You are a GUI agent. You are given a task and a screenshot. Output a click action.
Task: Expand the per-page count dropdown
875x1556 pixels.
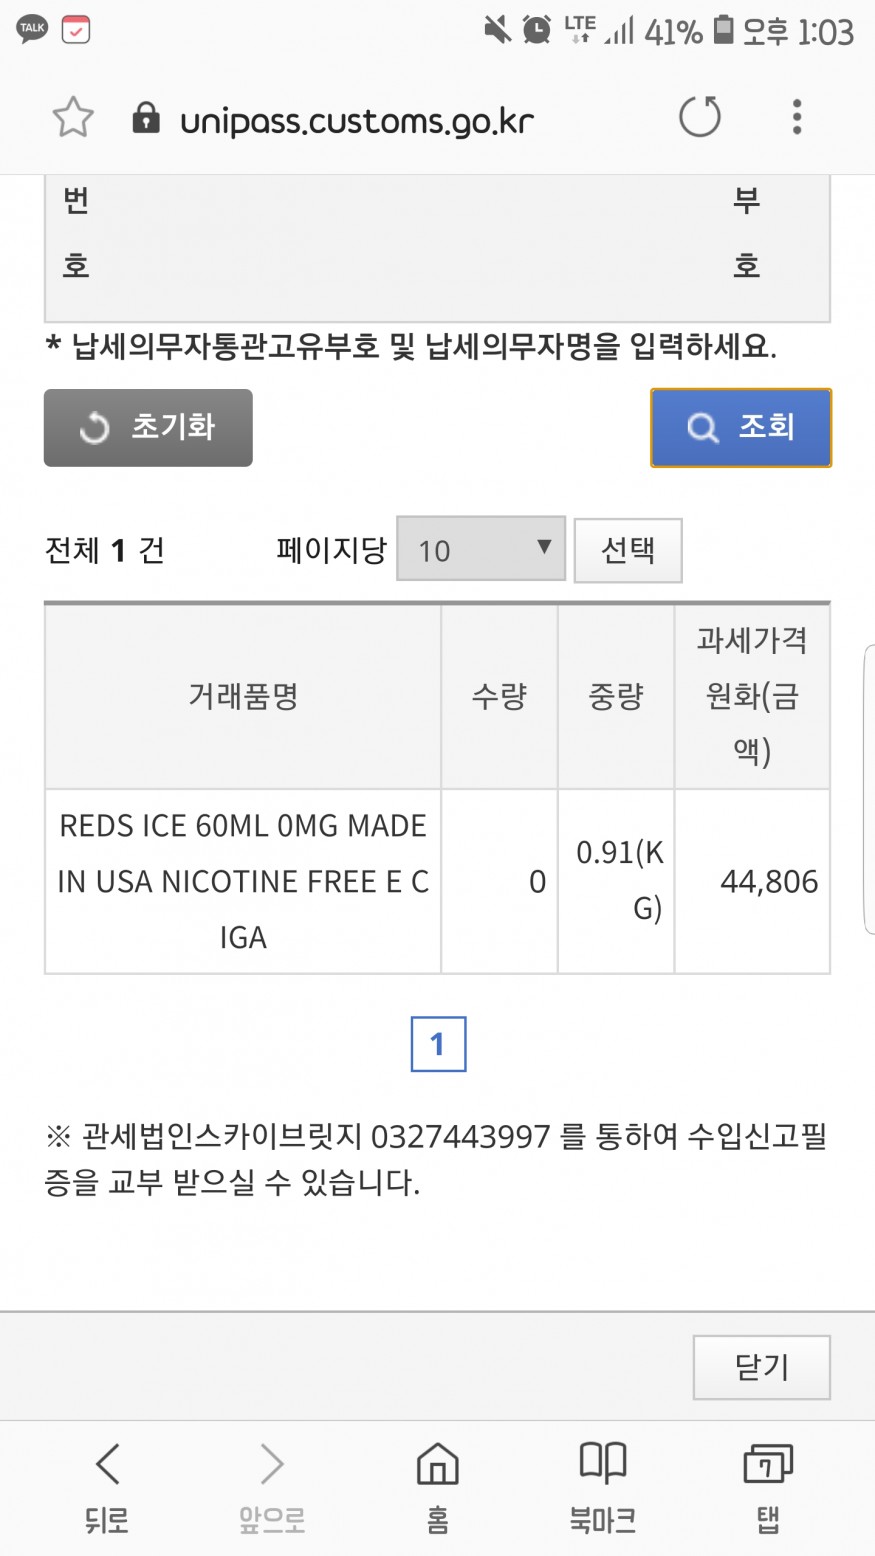(x=481, y=549)
